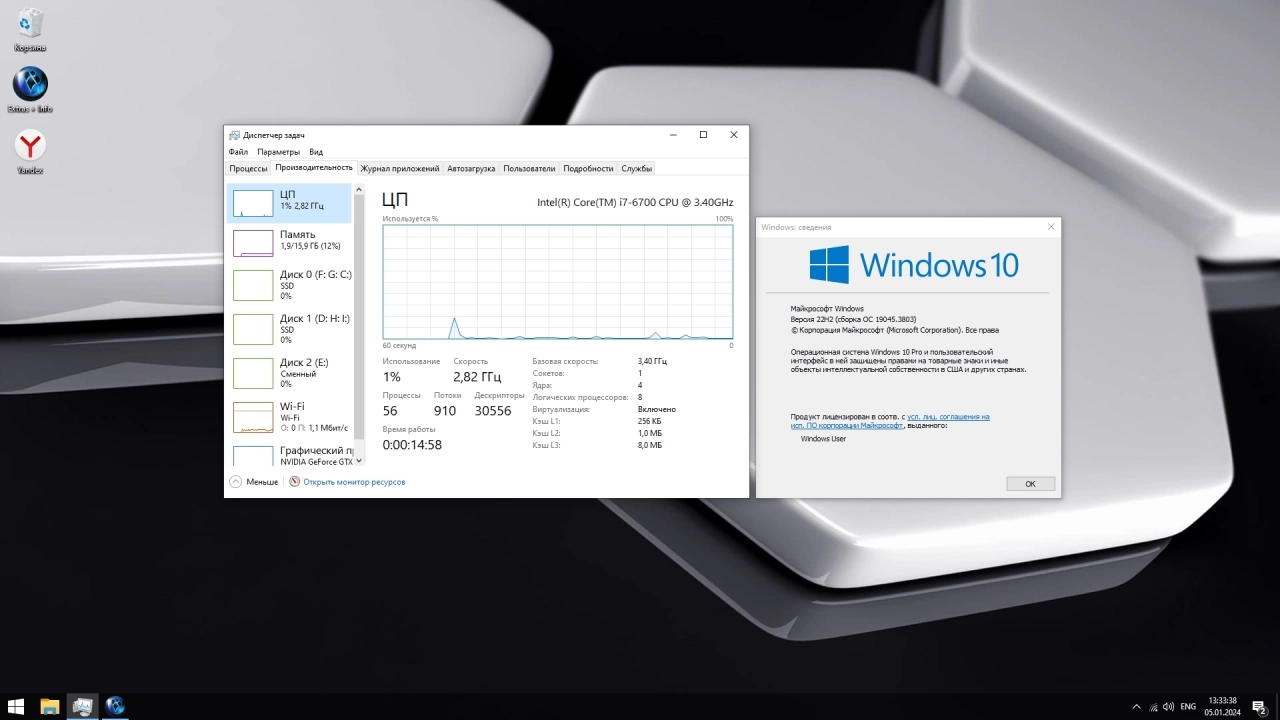Click Windows User text in about dialog
Image resolution: width=1280 pixels, height=720 pixels.
point(823,439)
